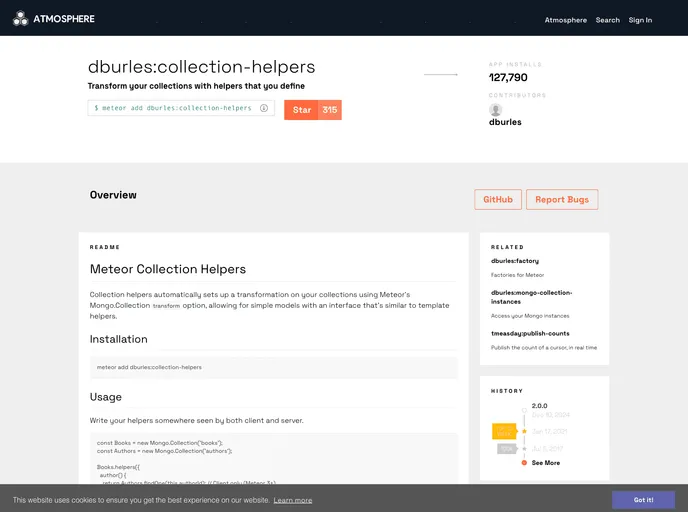The height and width of the screenshot is (512, 688).
Task: Open the GitHub repository button
Action: pos(498,200)
